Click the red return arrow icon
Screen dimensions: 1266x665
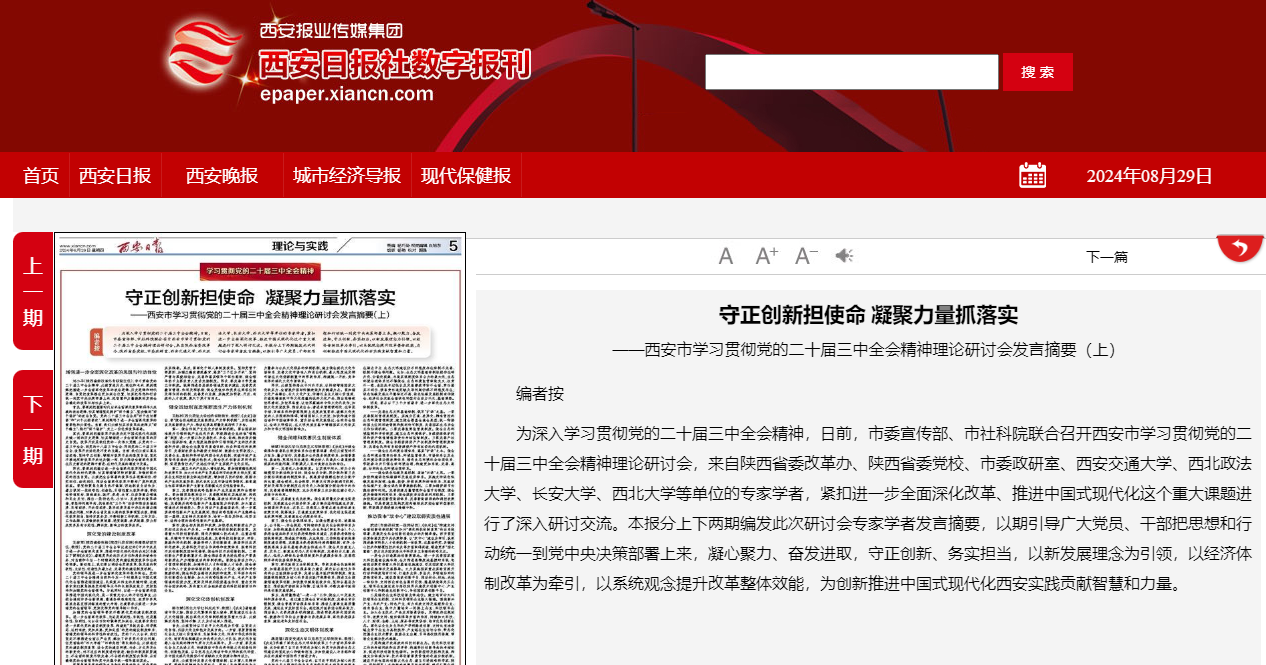[1240, 248]
